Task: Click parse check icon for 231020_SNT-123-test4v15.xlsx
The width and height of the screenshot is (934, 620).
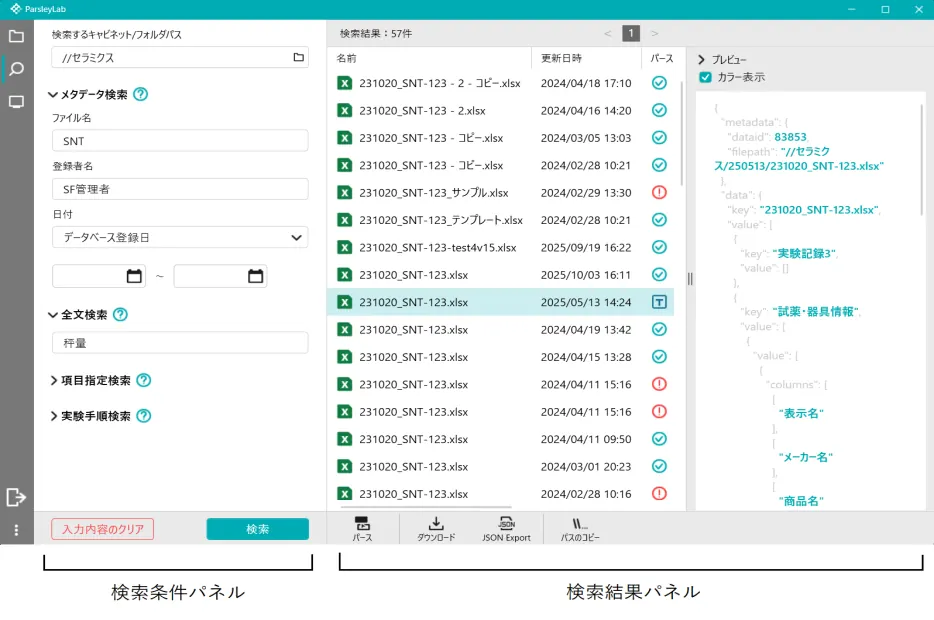Action: (x=659, y=247)
